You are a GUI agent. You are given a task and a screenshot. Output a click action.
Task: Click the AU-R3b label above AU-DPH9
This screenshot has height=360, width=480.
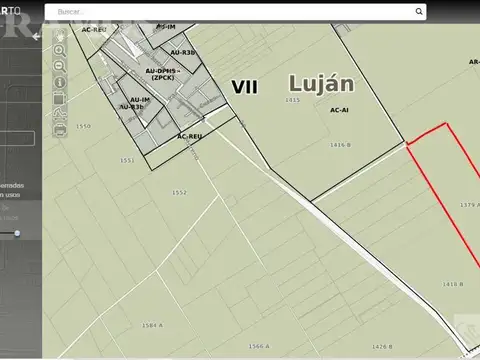pyautogui.click(x=183, y=53)
